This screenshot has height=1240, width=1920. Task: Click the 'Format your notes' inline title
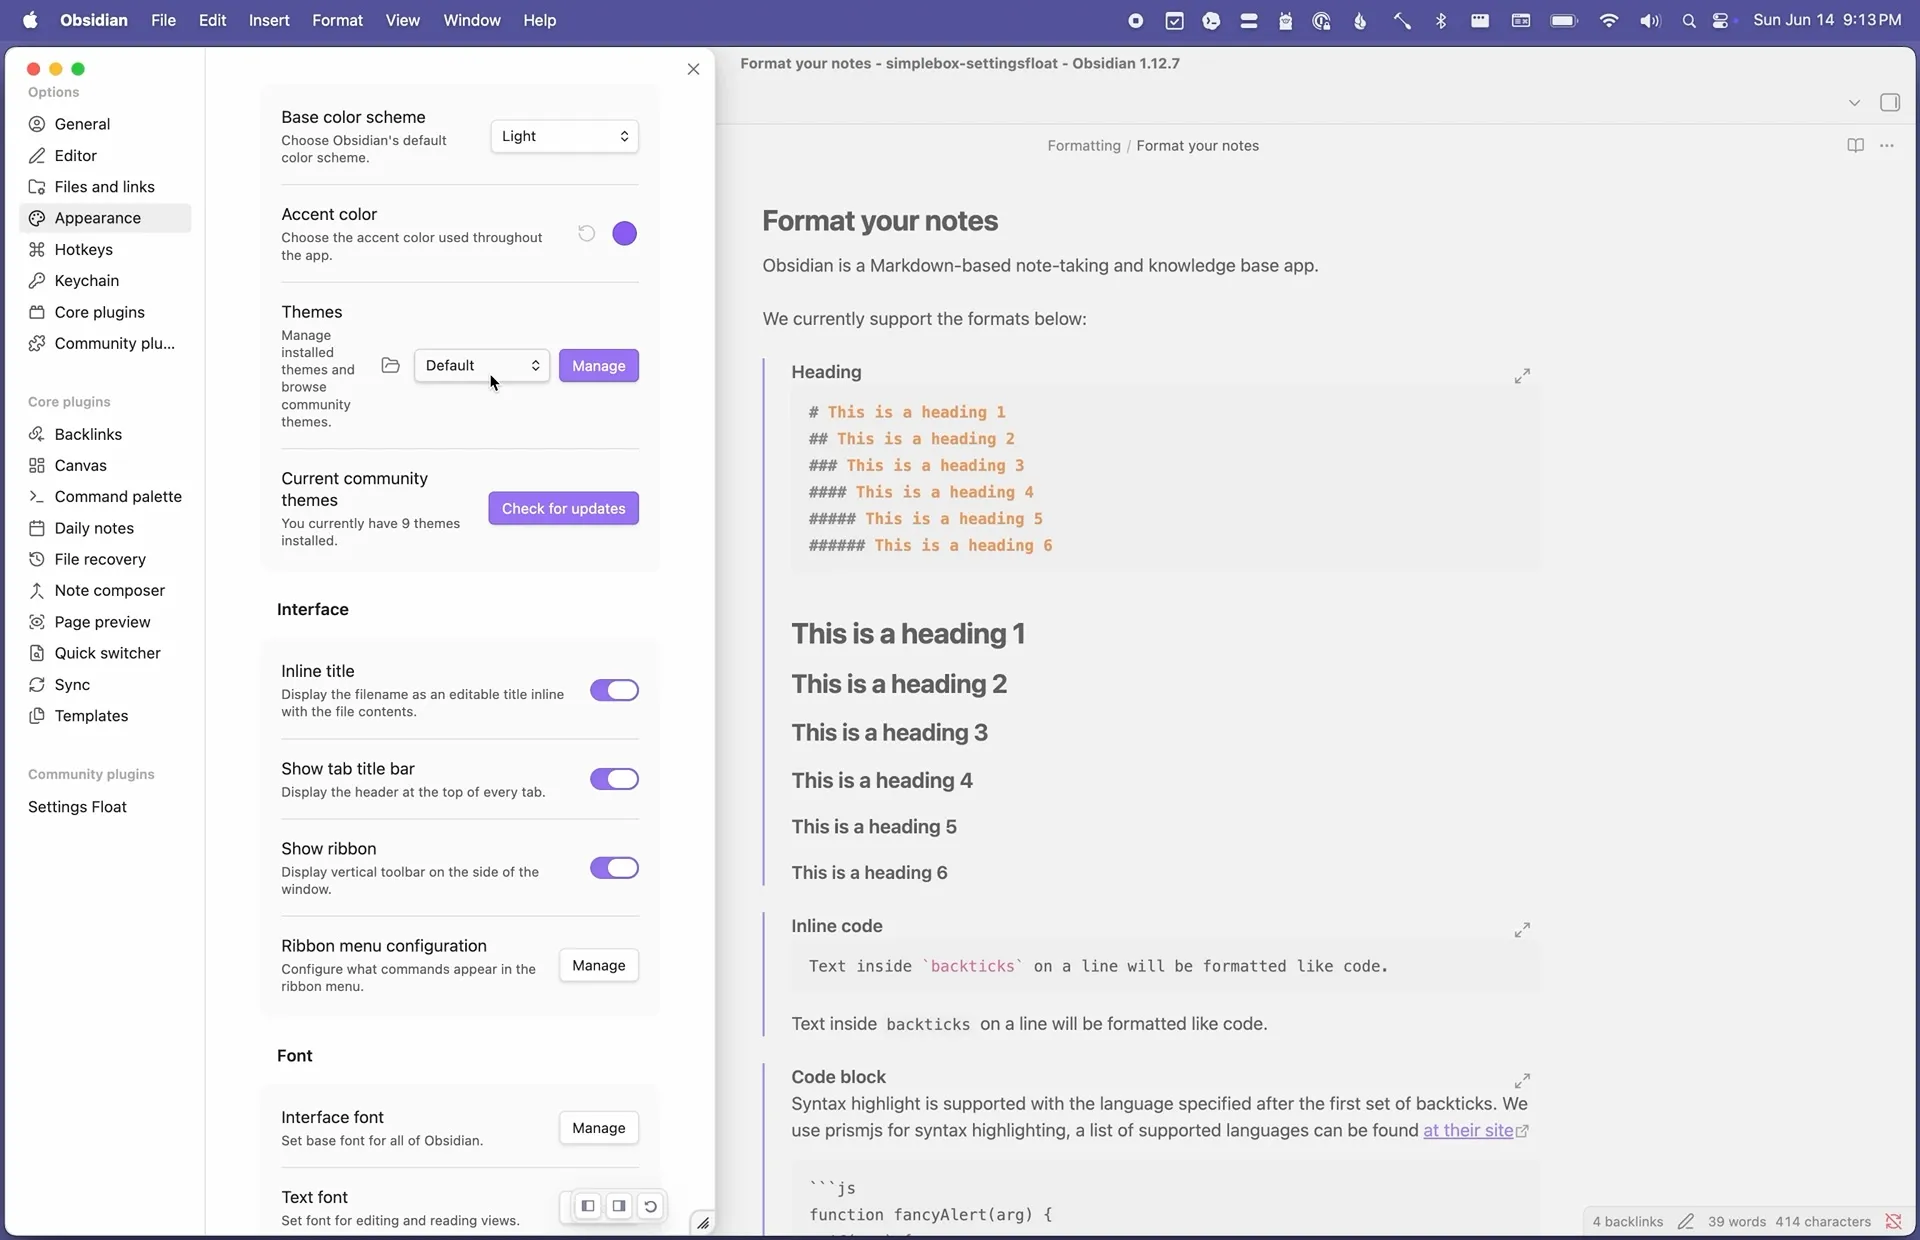pyautogui.click(x=880, y=221)
